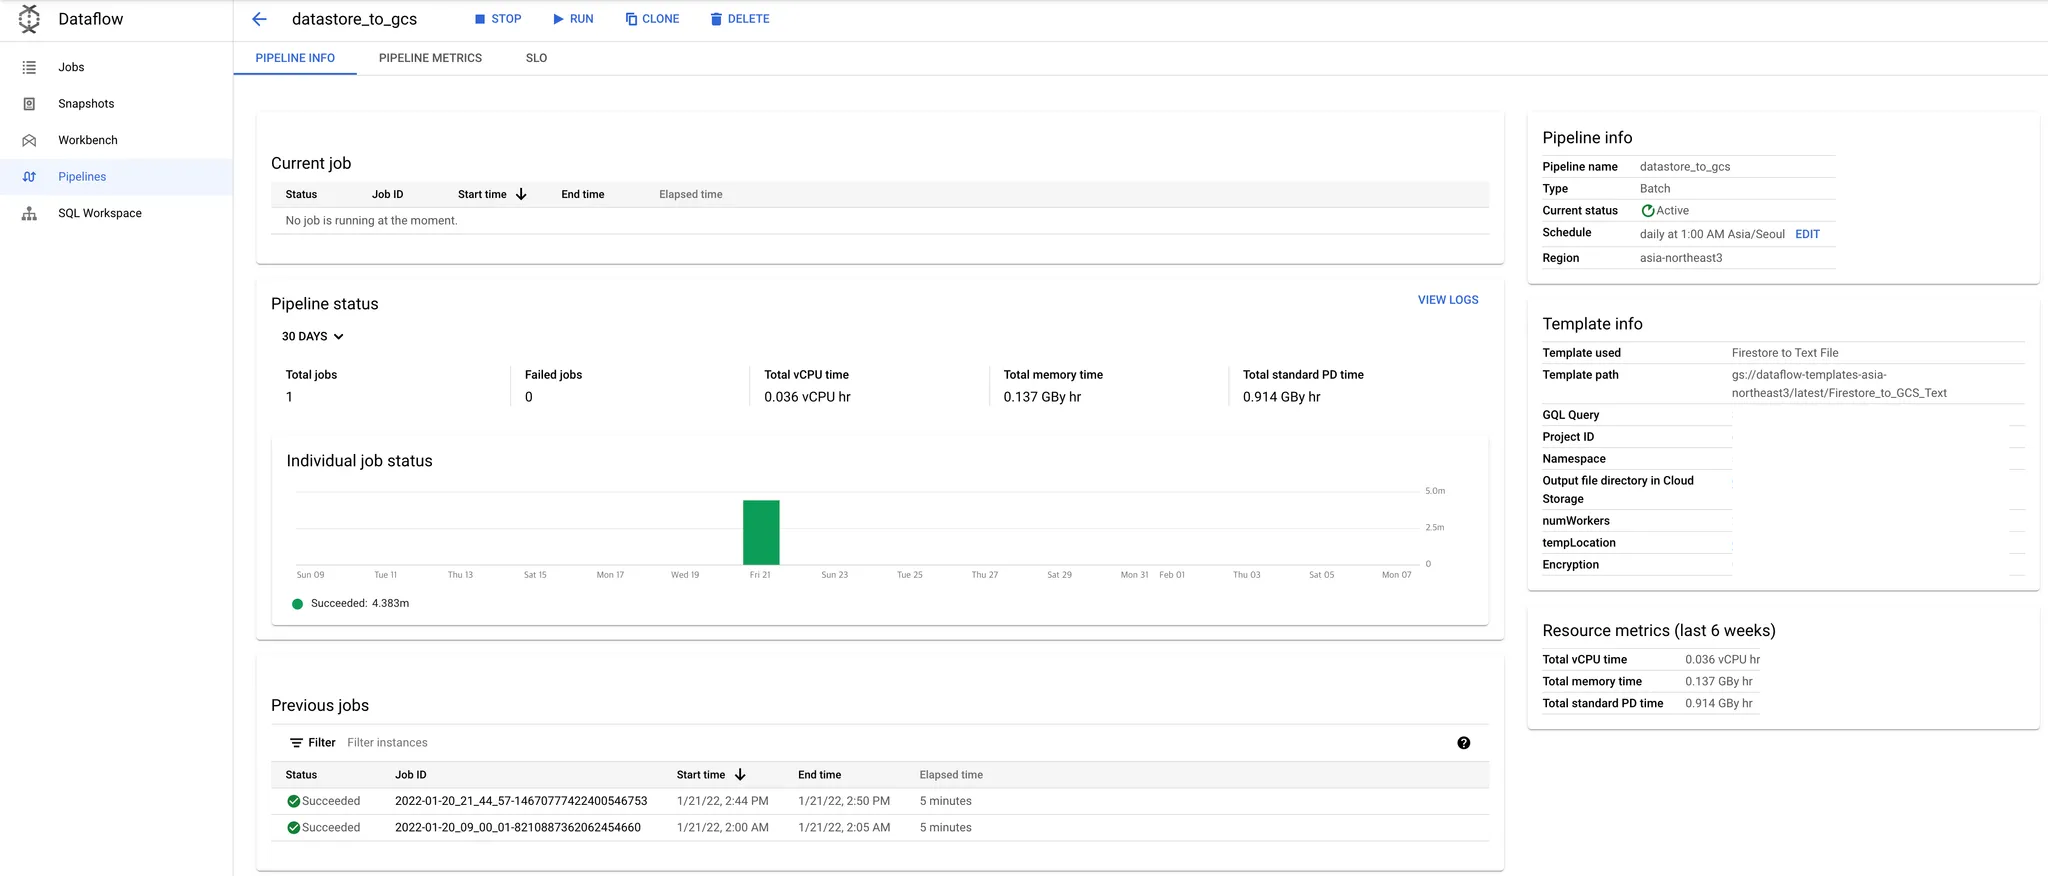Click the '0.137 GBy hr' value under Total memory time
The height and width of the screenshot is (876, 2048).
click(1042, 397)
